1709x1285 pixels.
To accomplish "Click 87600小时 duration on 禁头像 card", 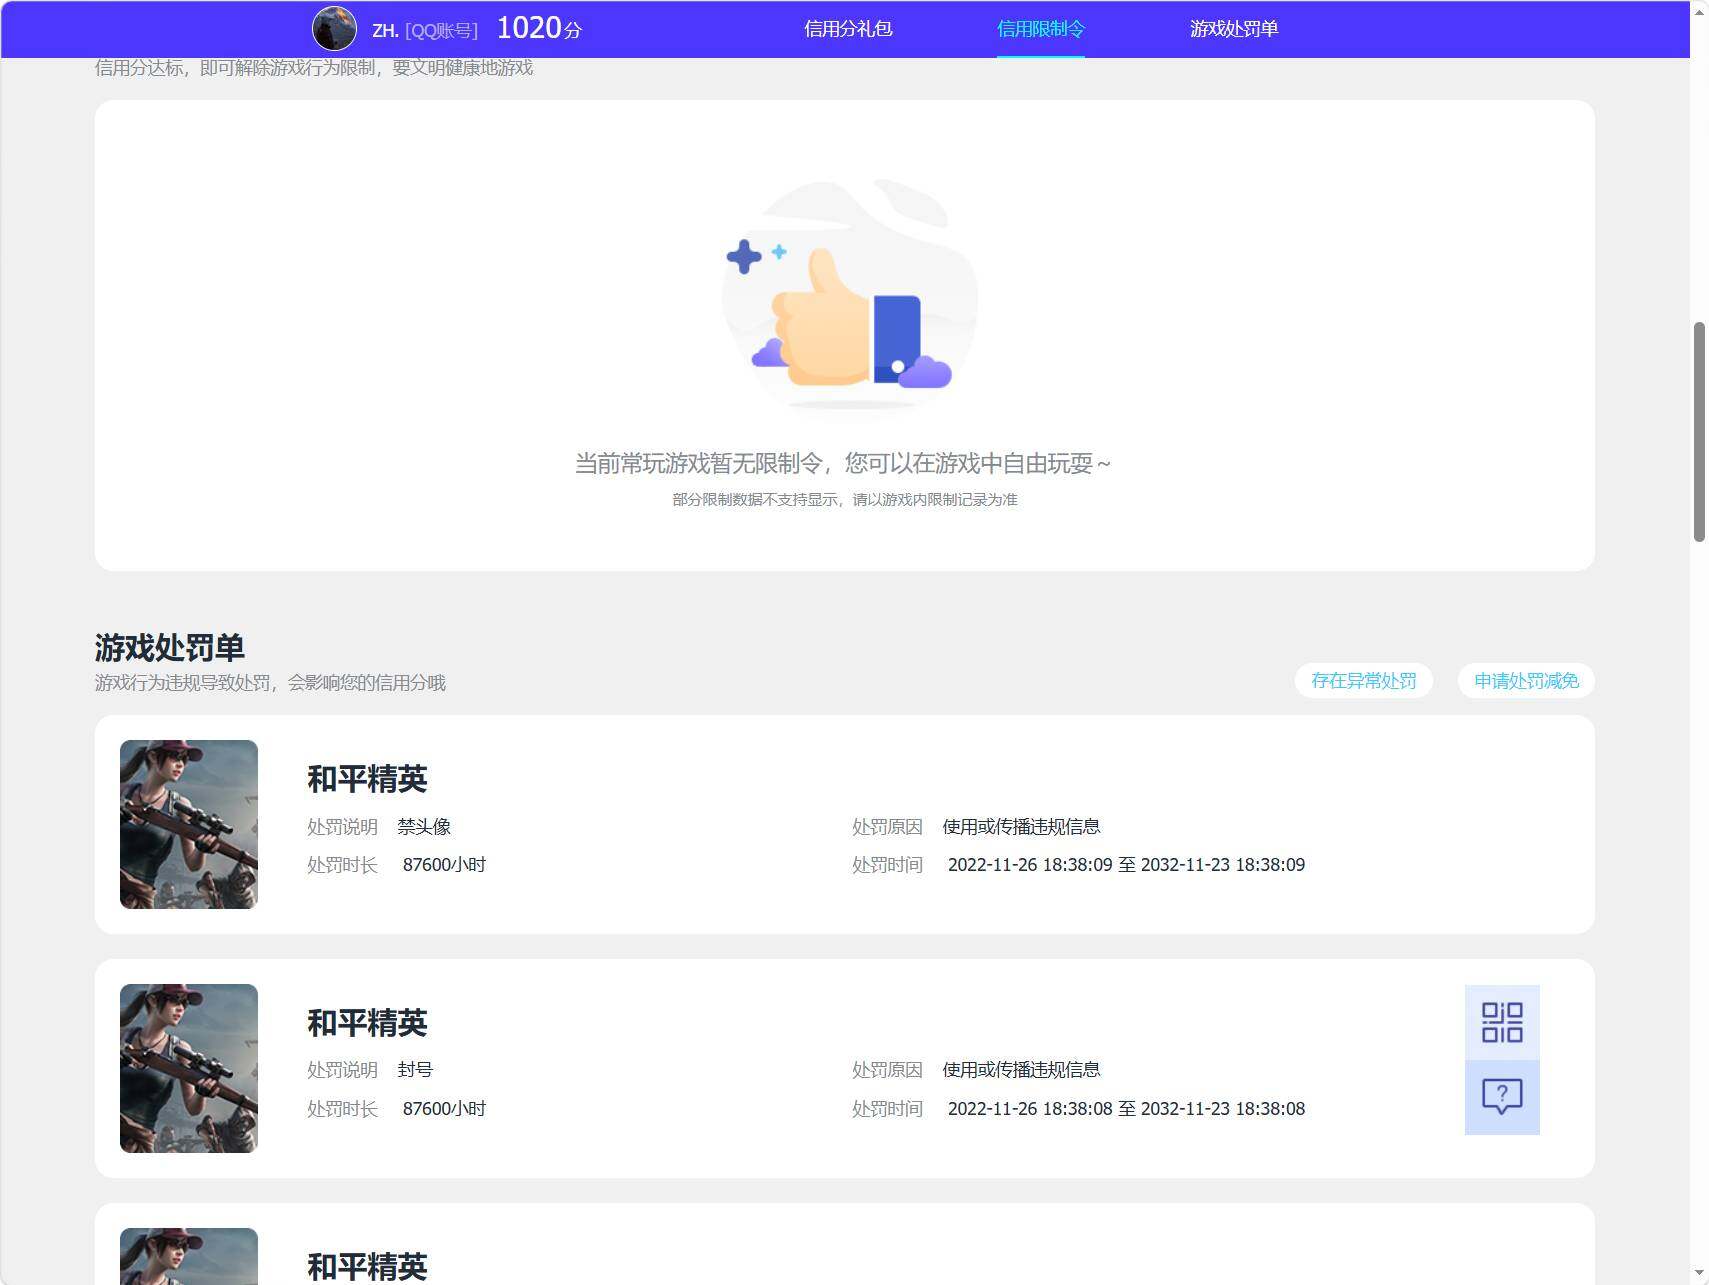I will tap(444, 865).
